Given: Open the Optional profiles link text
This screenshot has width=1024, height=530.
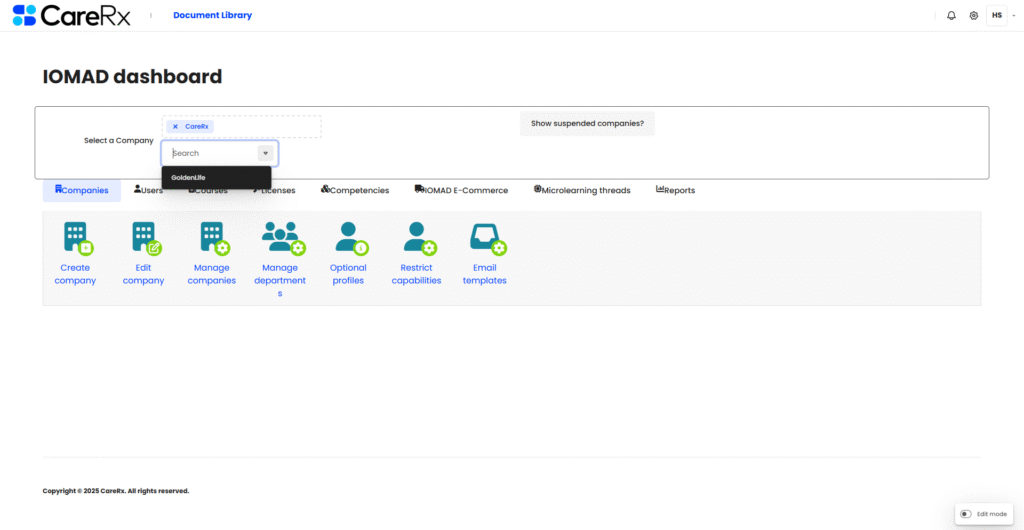Looking at the screenshot, I should (x=348, y=274).
